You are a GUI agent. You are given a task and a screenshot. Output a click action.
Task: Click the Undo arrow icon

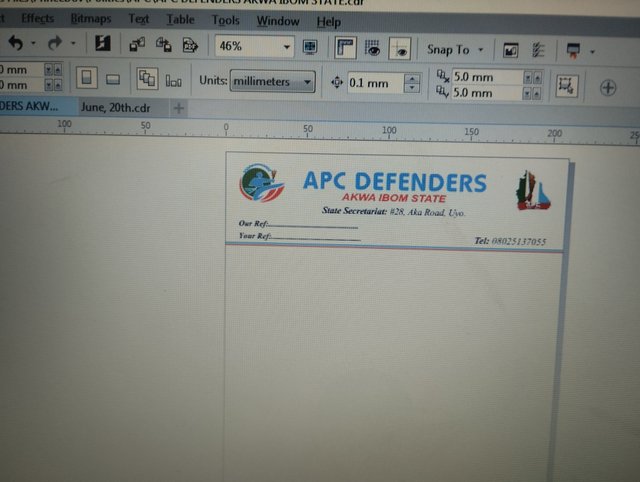pyautogui.click(x=16, y=42)
